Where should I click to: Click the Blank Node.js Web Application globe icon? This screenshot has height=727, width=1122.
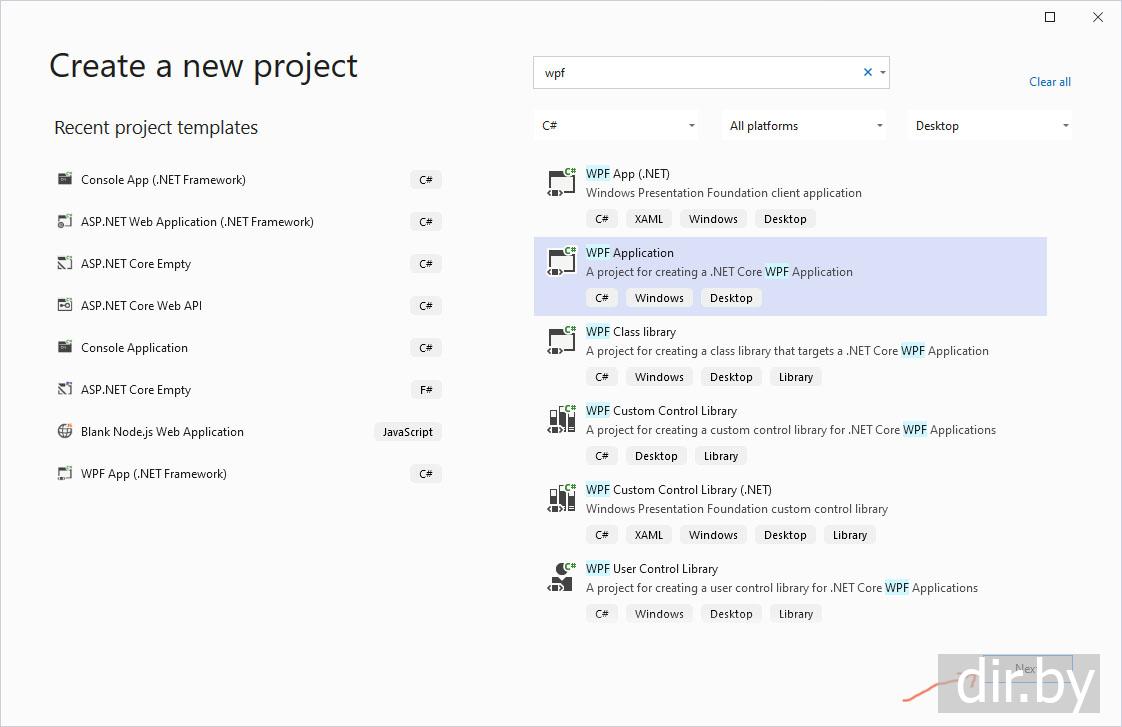click(65, 432)
